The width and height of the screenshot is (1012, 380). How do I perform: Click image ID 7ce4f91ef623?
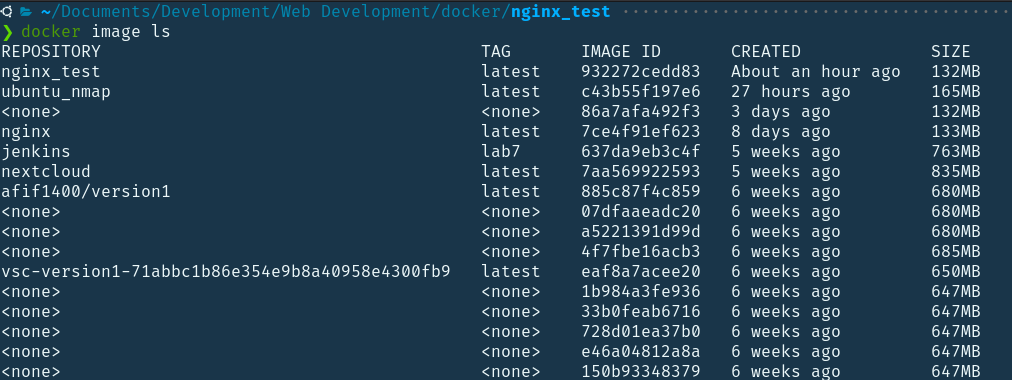point(641,132)
